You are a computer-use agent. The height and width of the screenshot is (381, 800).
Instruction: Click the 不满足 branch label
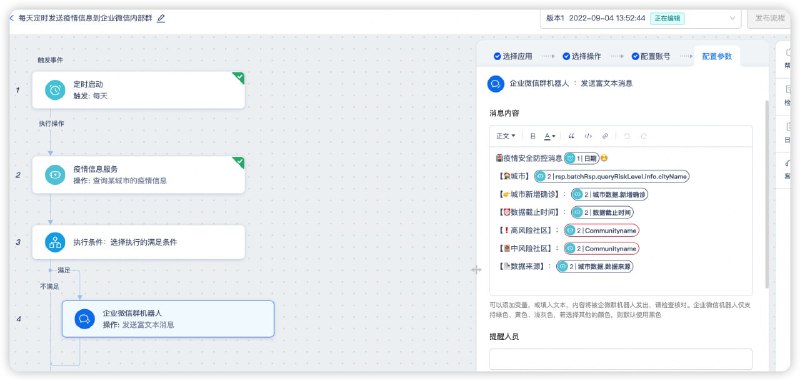[49, 287]
